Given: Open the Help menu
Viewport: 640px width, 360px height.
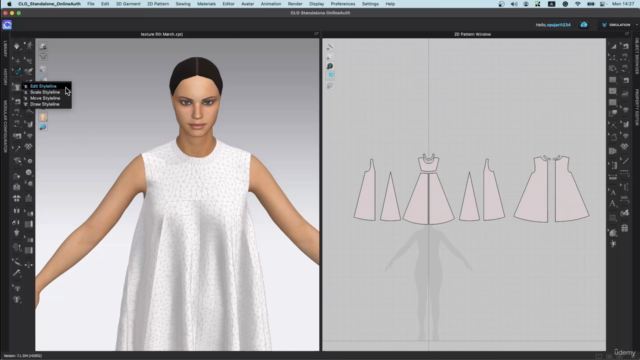Looking at the screenshot, I should pyautogui.click(x=390, y=4).
